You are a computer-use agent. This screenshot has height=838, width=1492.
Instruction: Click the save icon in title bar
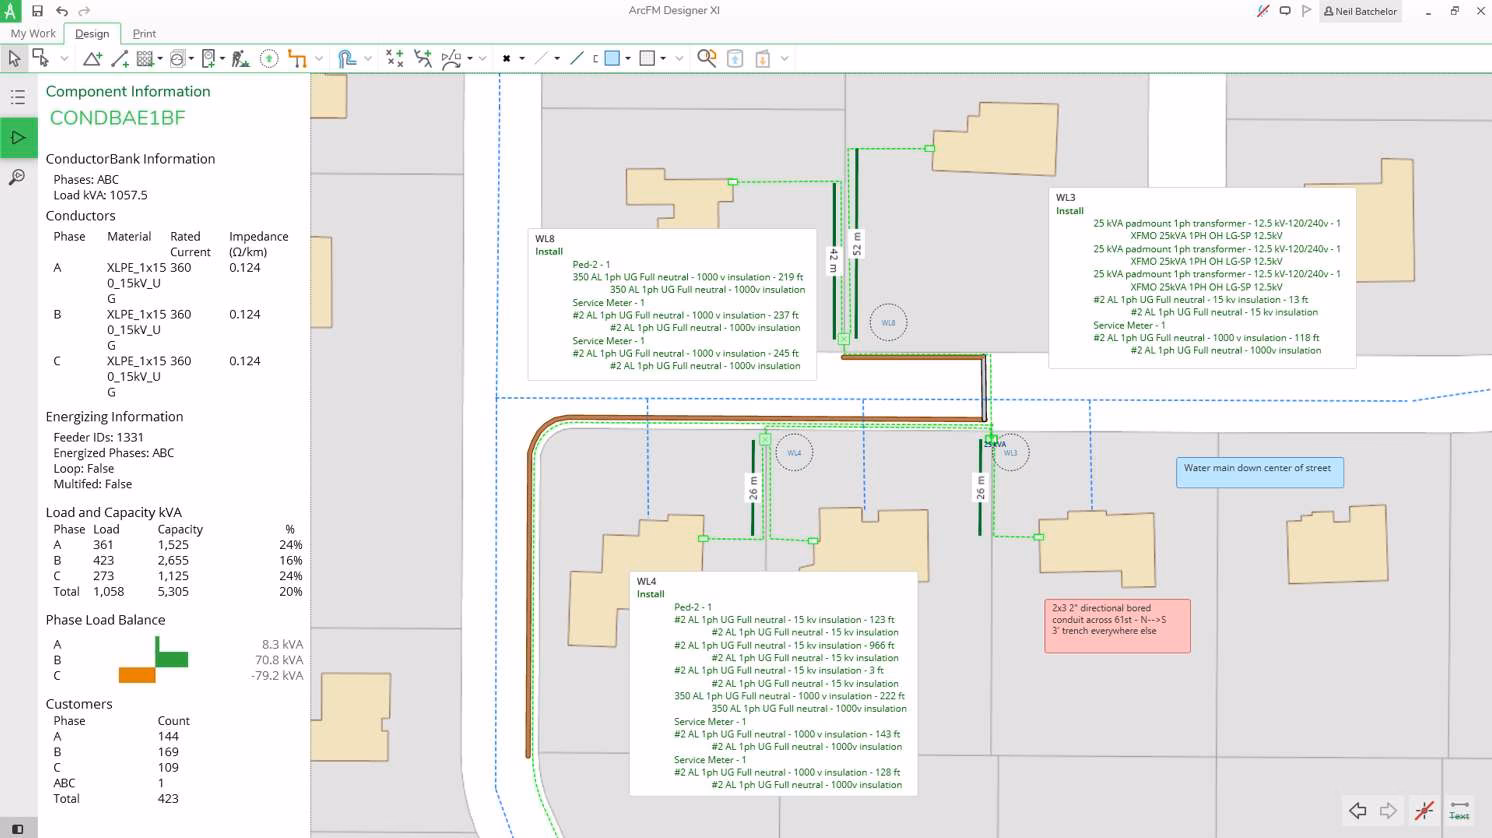(37, 11)
